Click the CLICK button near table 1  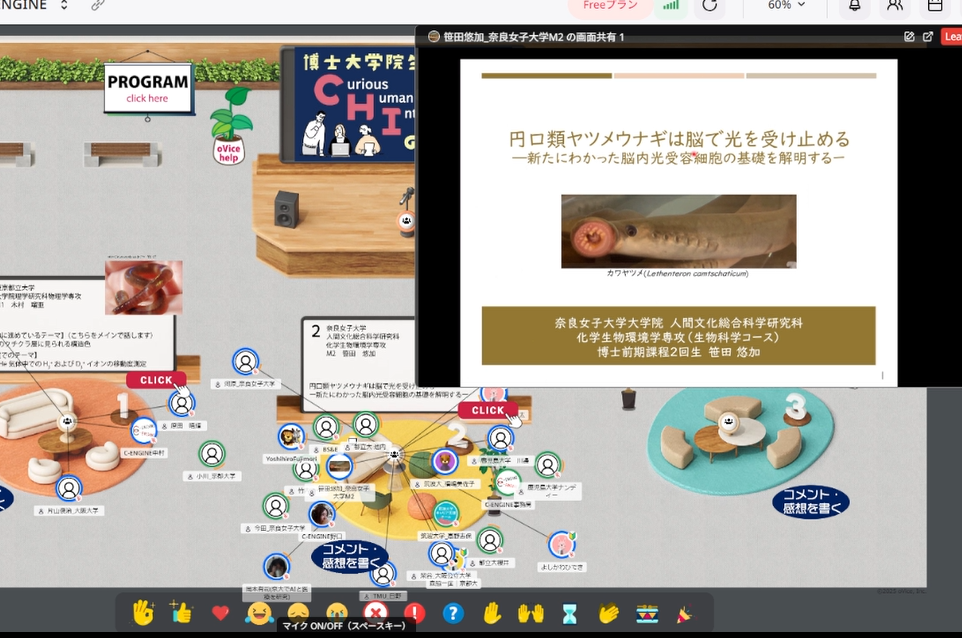pos(156,380)
